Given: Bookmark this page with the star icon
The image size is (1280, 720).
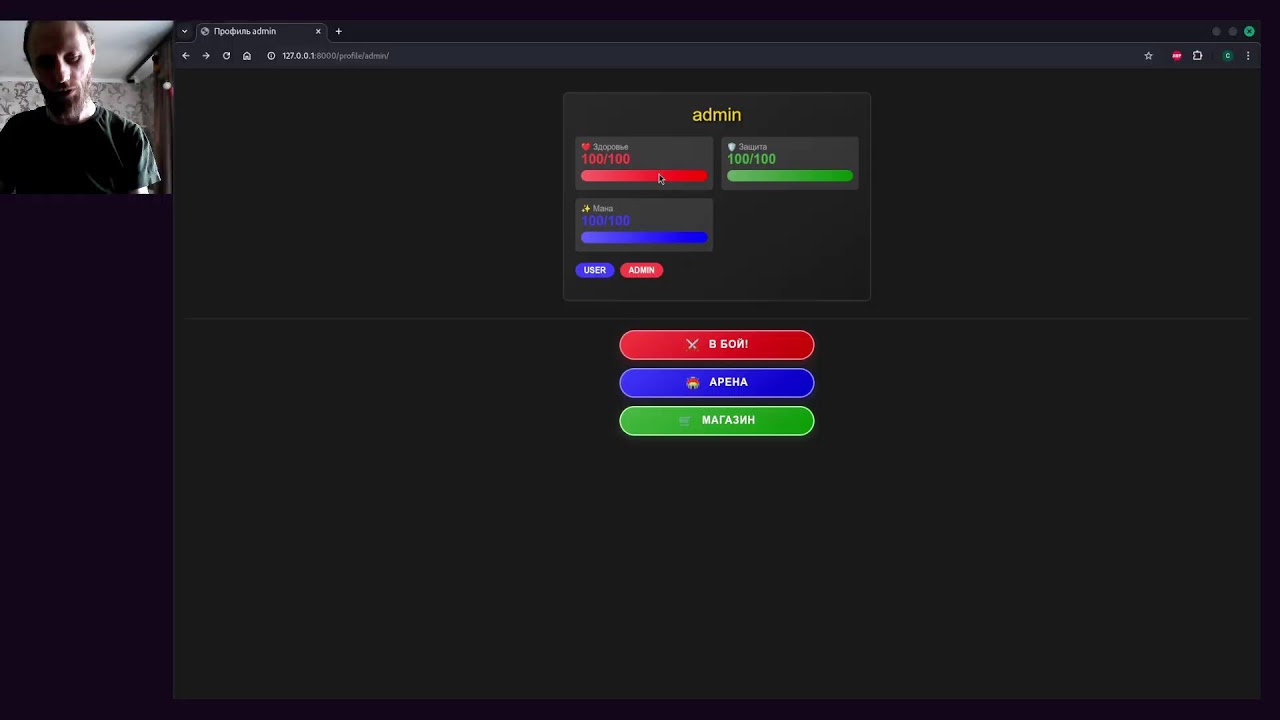Looking at the screenshot, I should click(1148, 56).
